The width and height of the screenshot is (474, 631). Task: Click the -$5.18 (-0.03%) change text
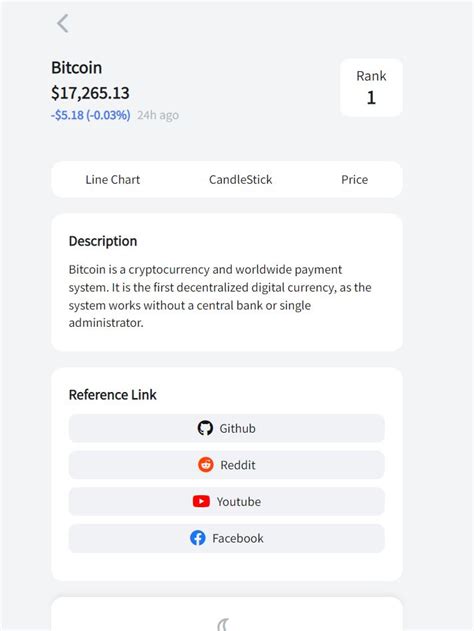point(91,115)
